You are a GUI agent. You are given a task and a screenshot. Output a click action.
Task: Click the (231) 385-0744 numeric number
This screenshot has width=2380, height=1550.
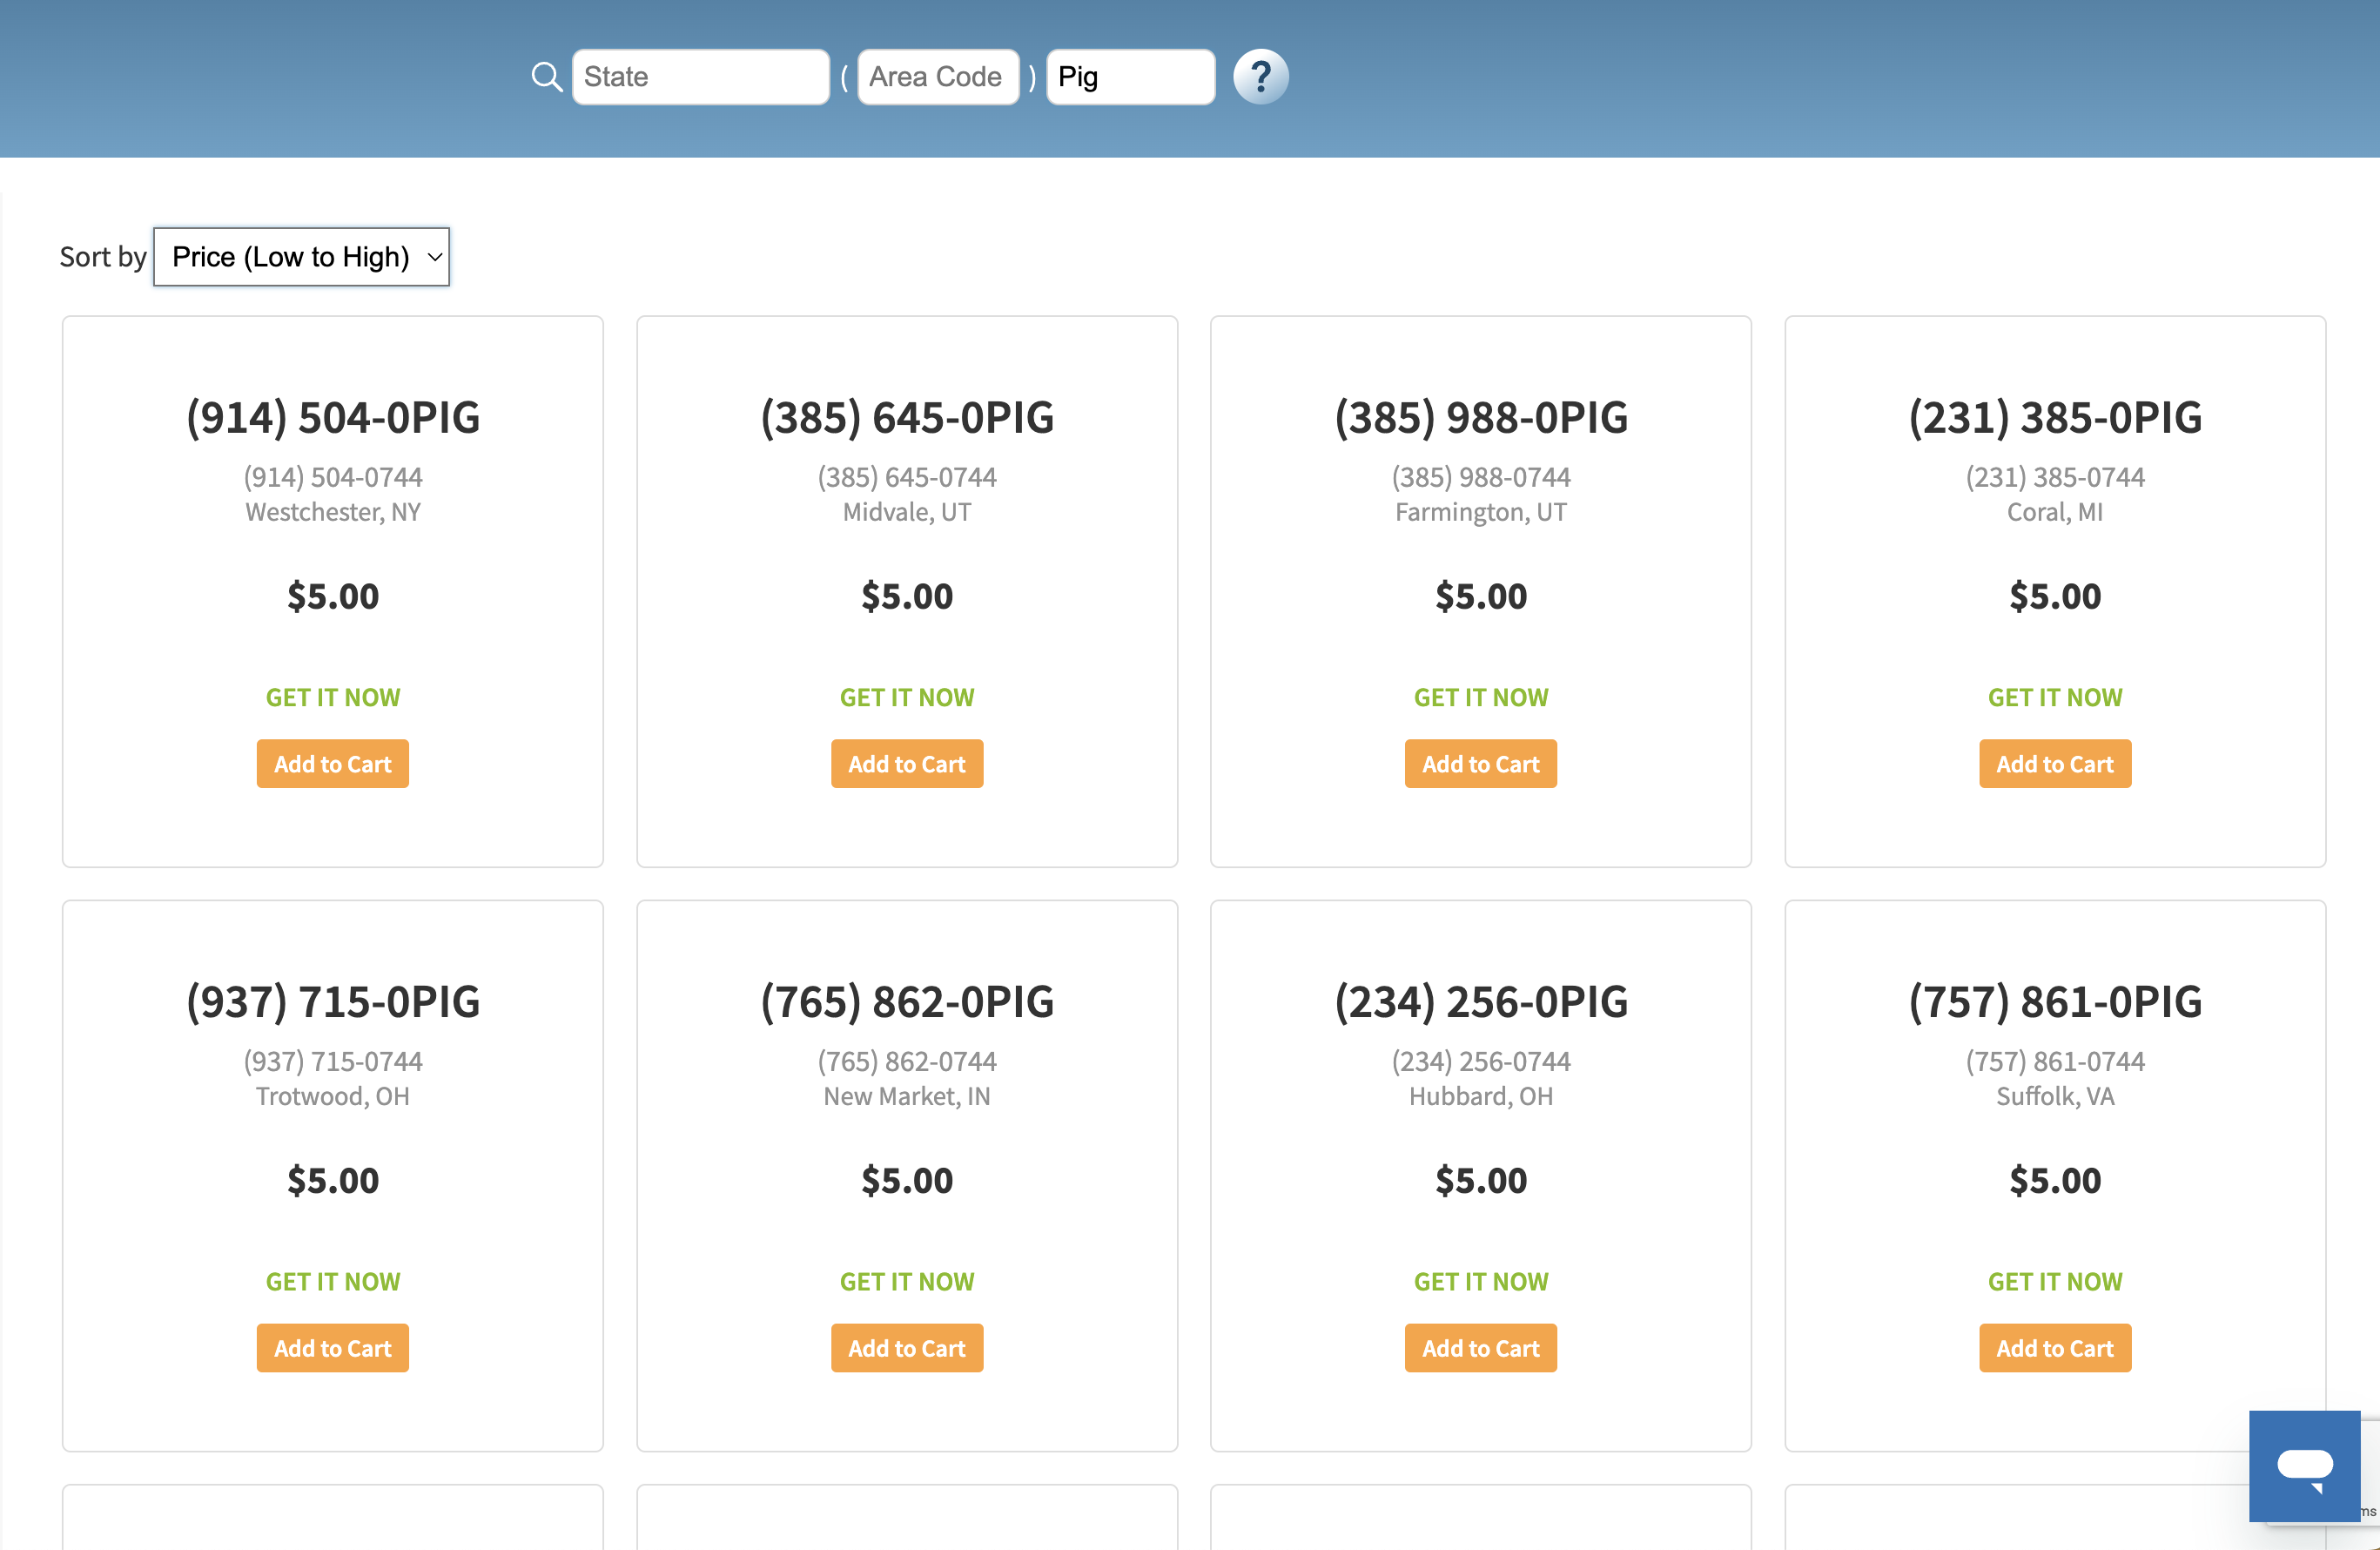[2055, 477]
